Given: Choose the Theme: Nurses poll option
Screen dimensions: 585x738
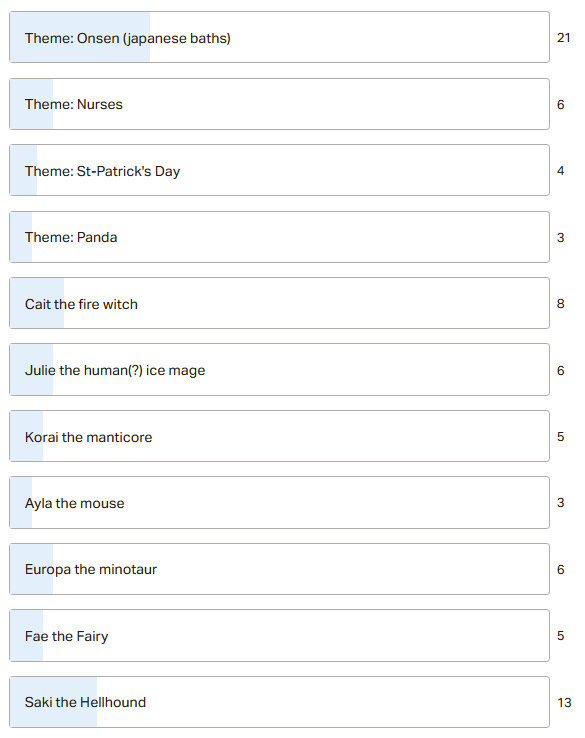Looking at the screenshot, I should point(280,104).
